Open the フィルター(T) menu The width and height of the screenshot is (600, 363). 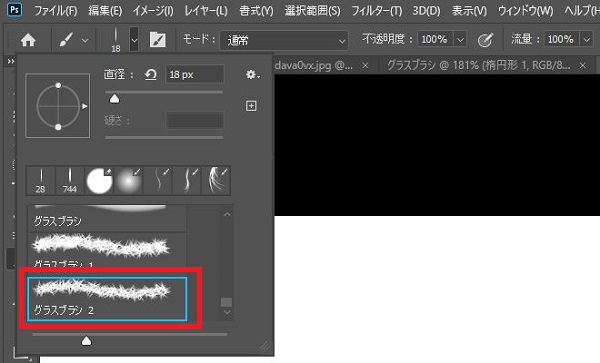tap(377, 11)
